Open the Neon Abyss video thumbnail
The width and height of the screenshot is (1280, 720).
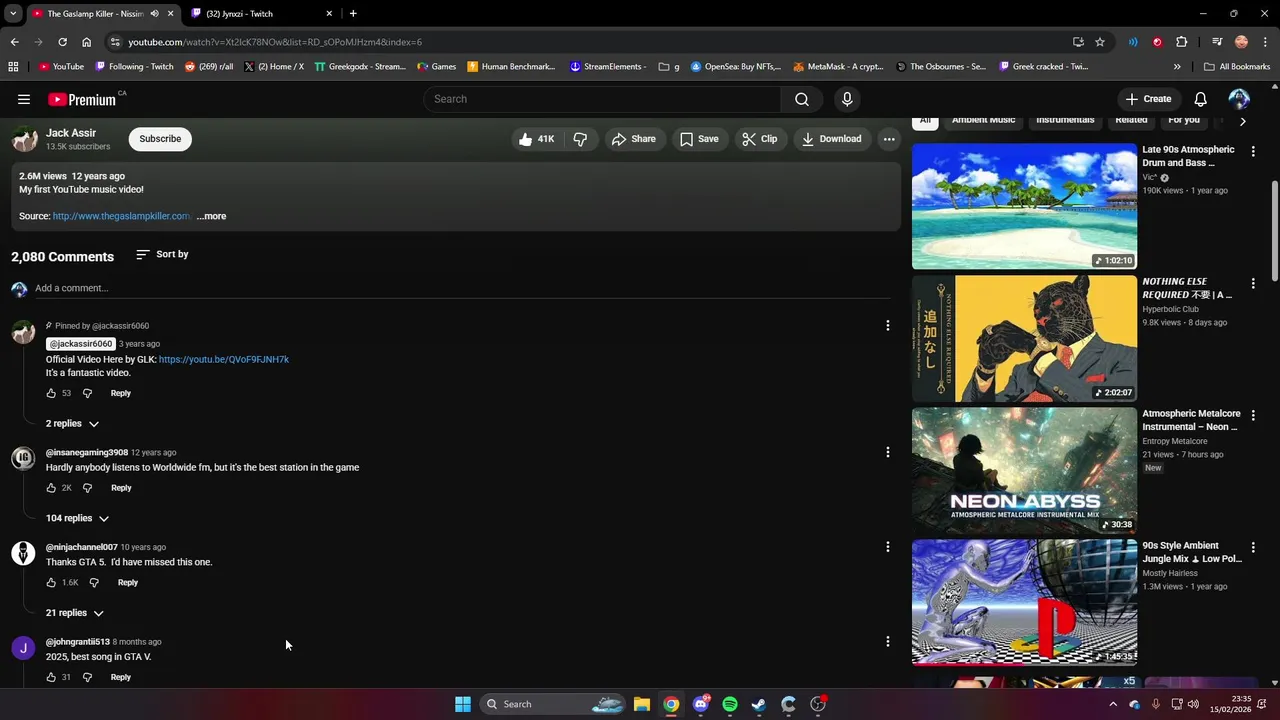[x=1024, y=471]
